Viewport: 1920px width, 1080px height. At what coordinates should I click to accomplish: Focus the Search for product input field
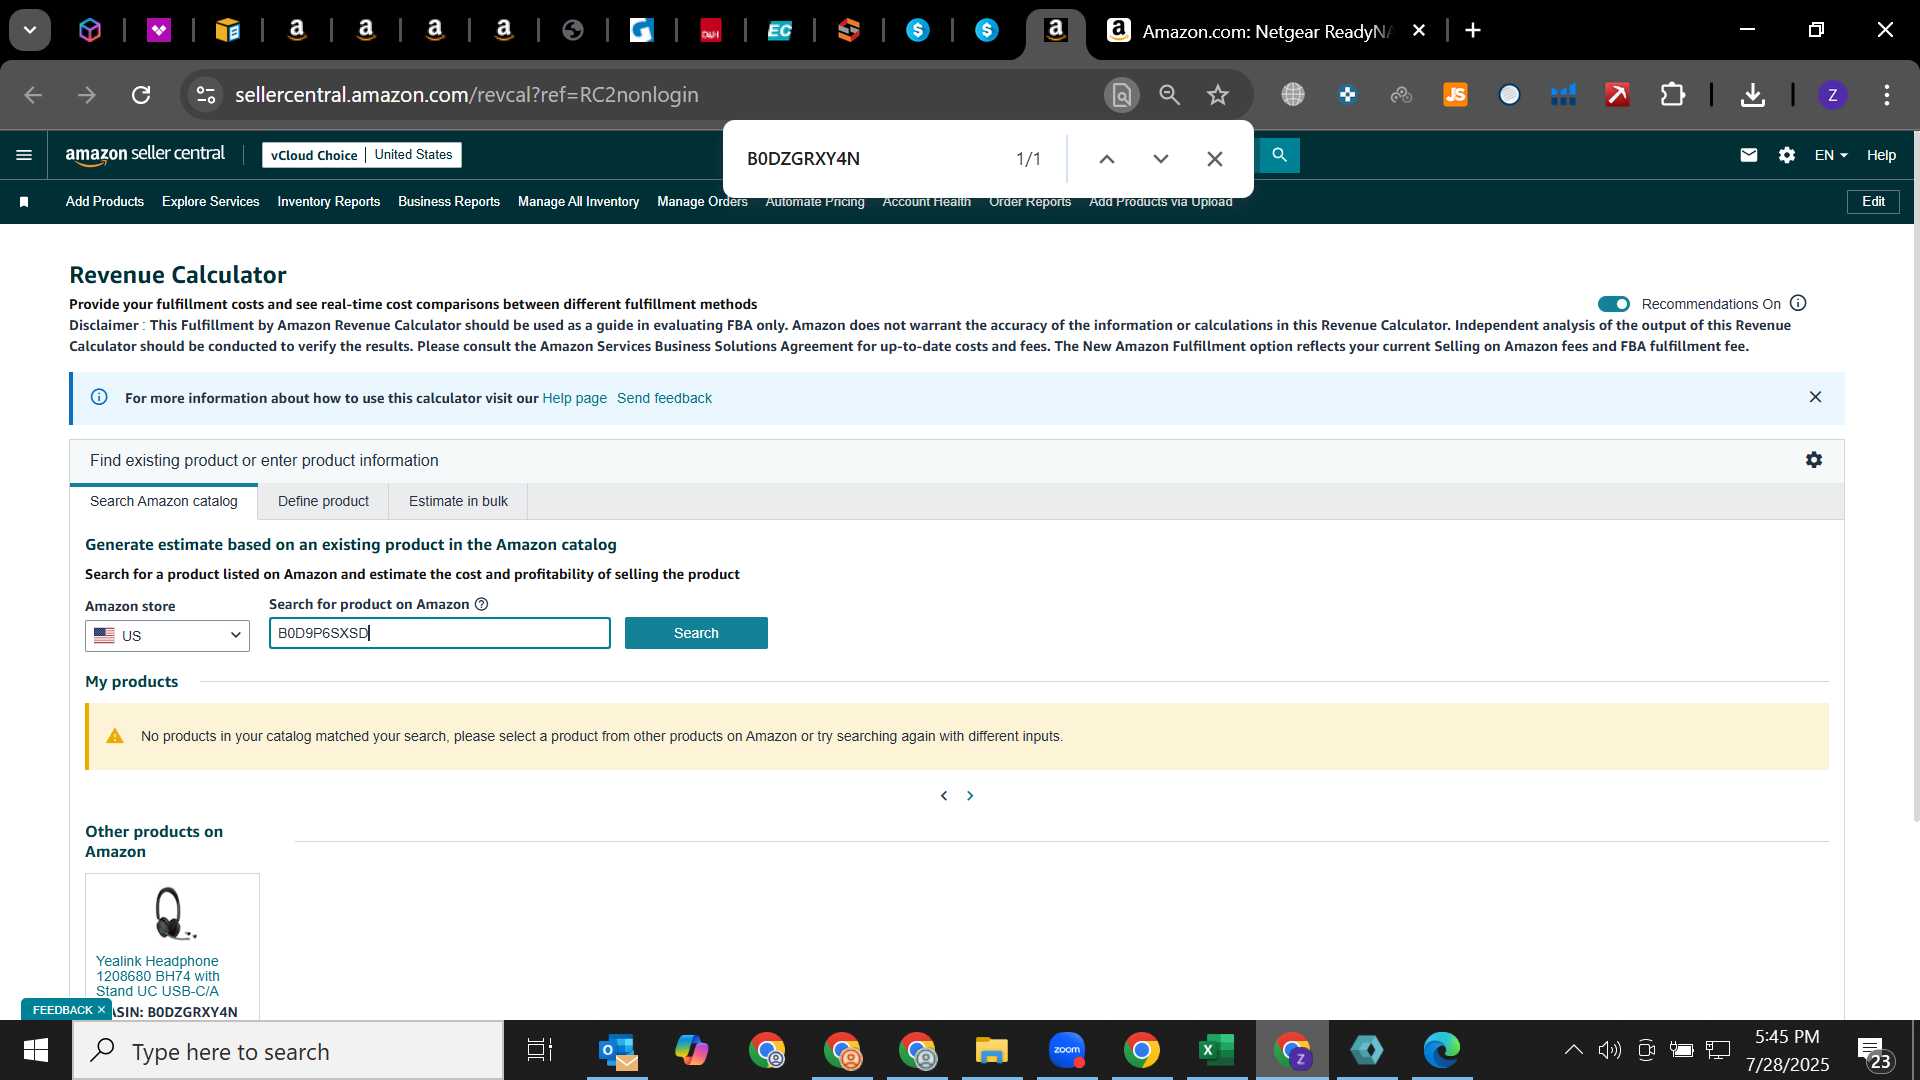click(440, 633)
